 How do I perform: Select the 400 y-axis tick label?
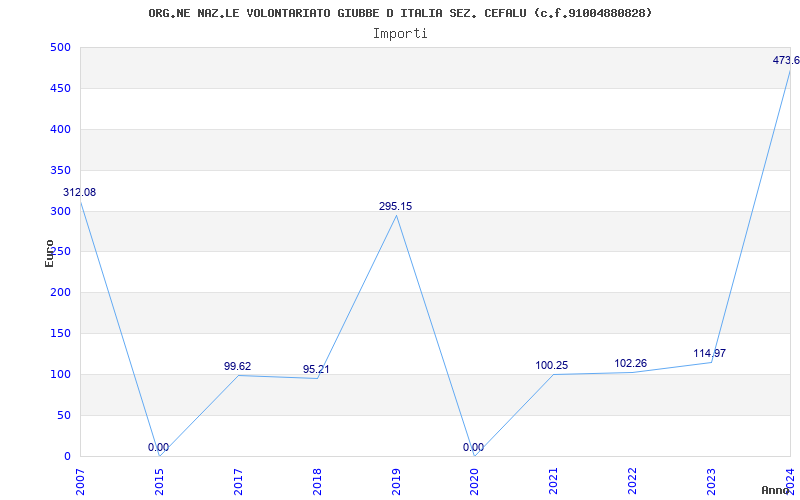[60, 129]
